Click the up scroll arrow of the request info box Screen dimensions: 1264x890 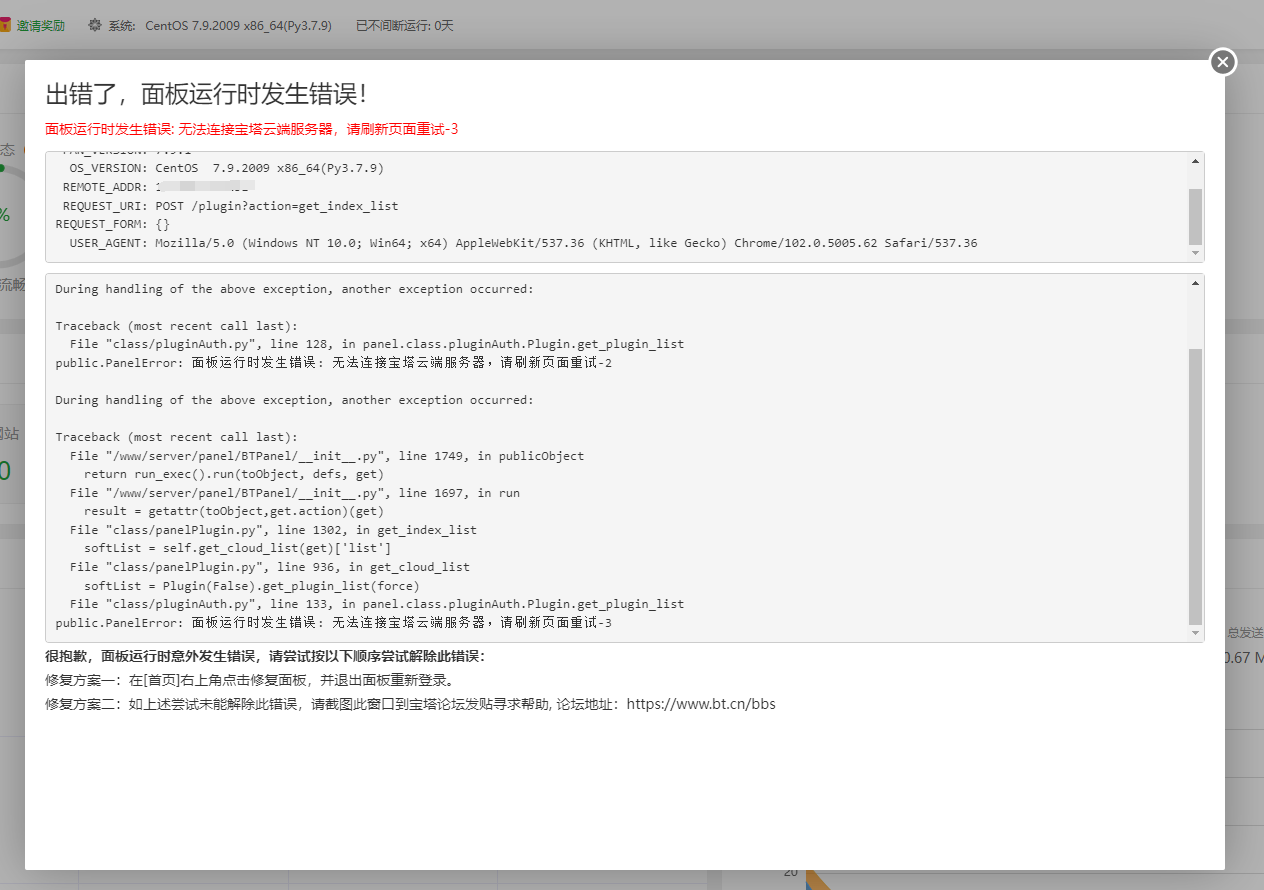1196,159
